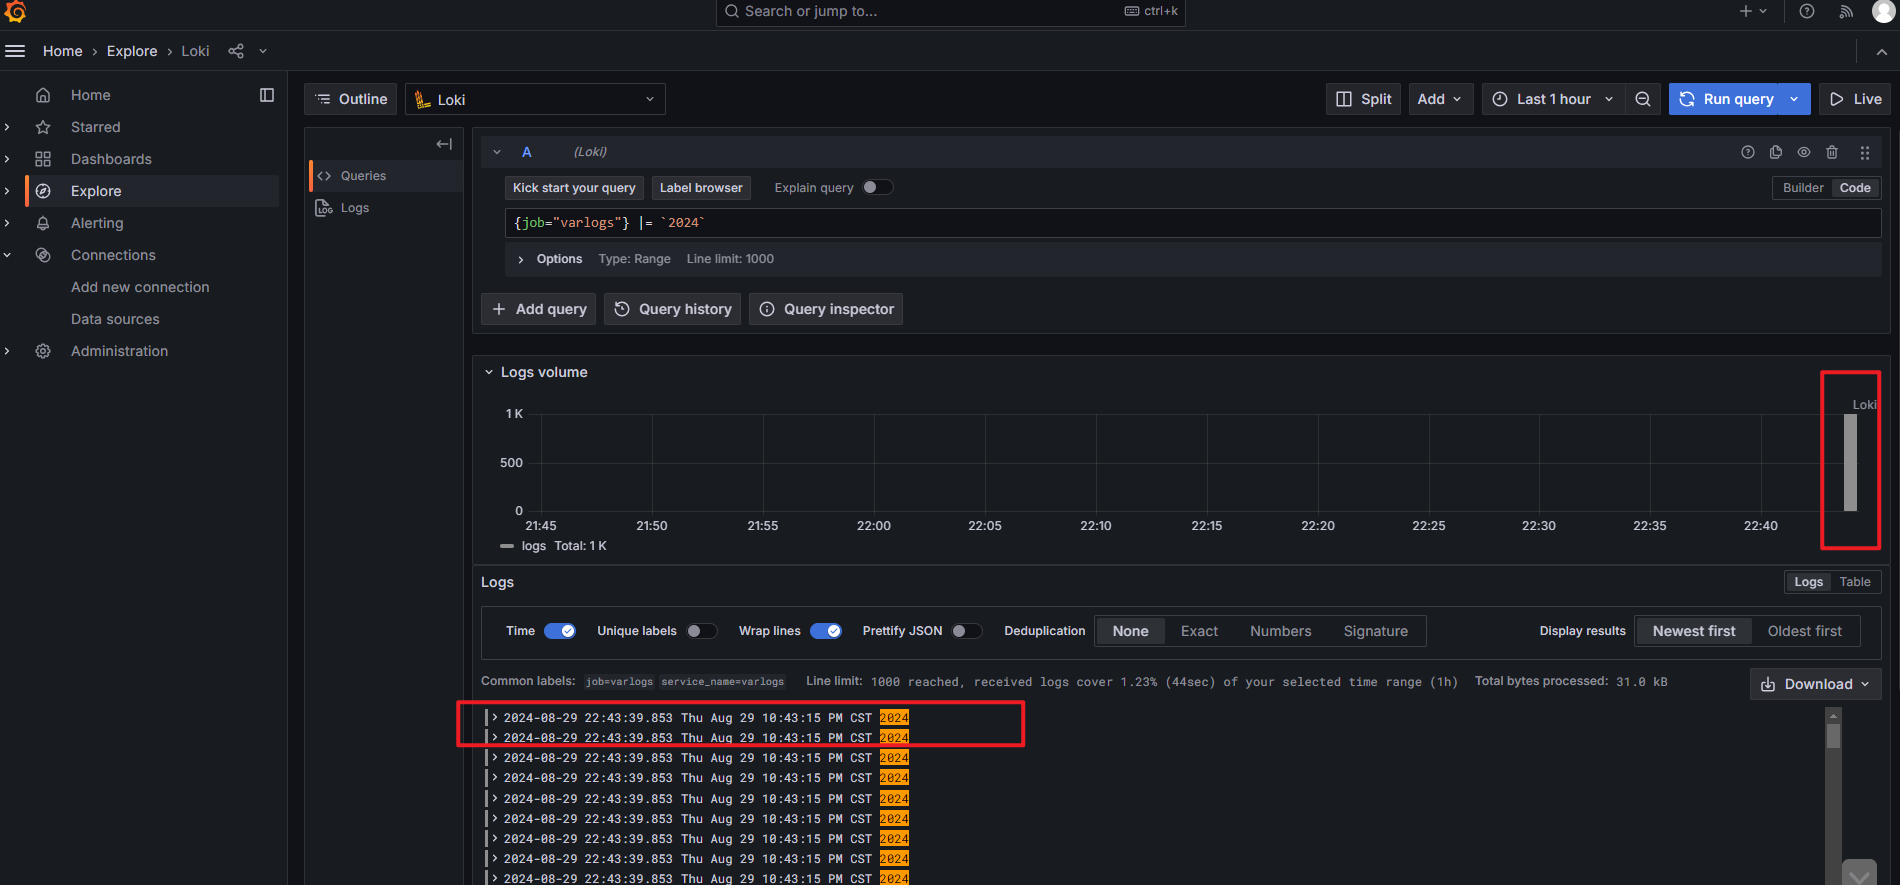Open Data sources in sidebar
1900x885 pixels.
point(115,319)
